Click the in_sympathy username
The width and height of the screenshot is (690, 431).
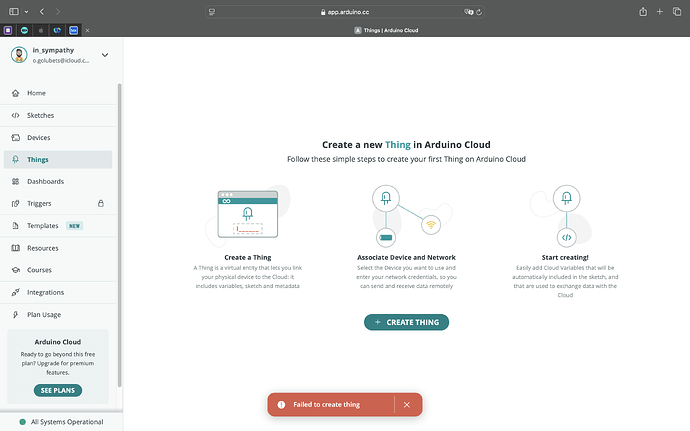tap(53, 50)
